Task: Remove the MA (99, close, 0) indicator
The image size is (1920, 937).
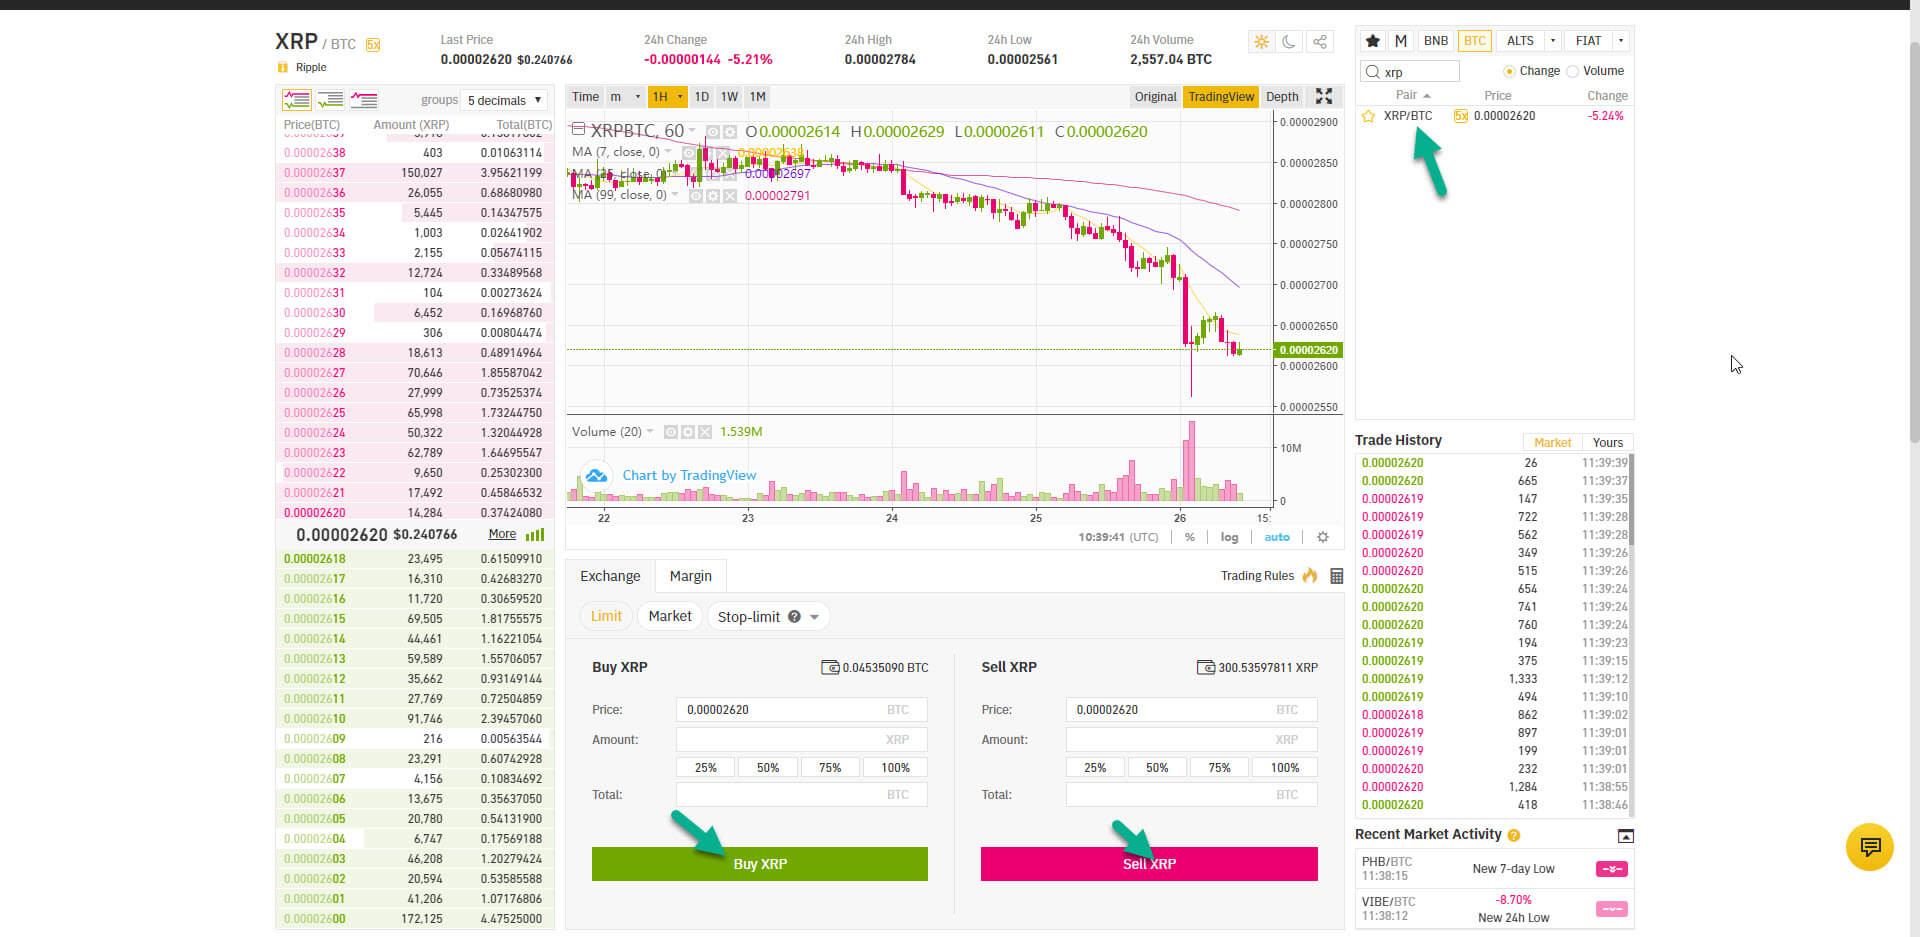Action: pyautogui.click(x=730, y=196)
